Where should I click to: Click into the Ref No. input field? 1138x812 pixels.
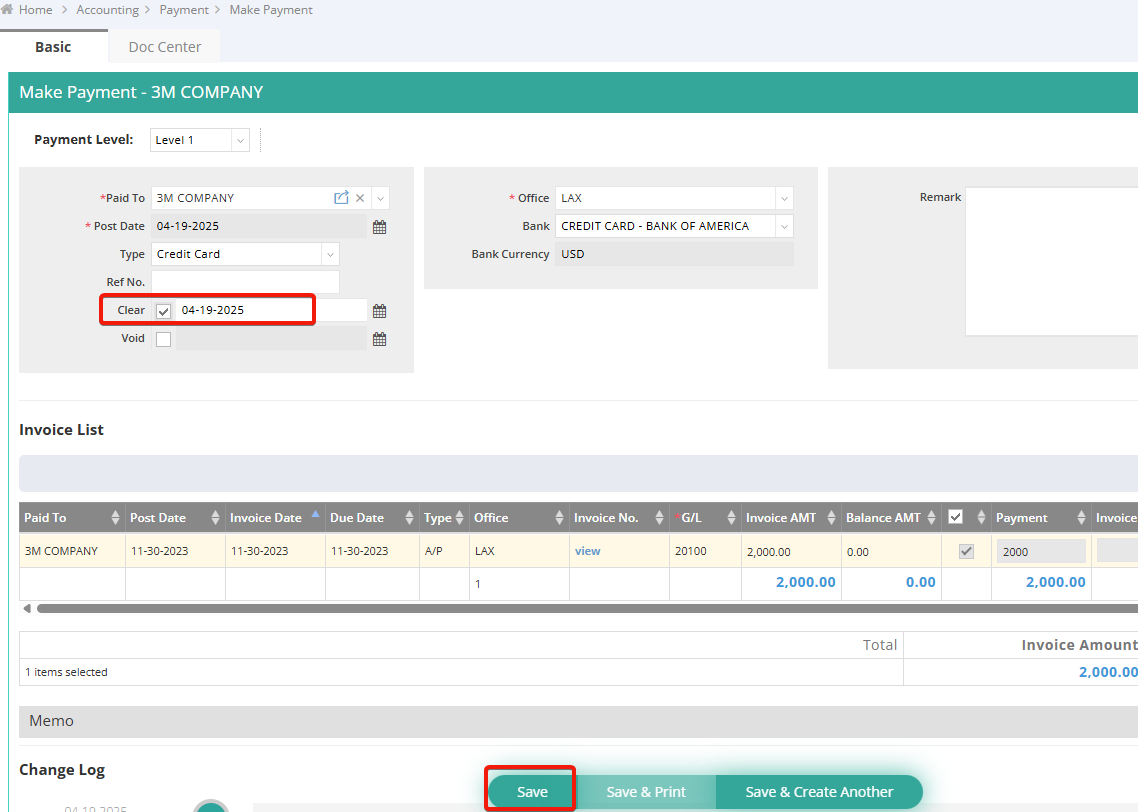245,282
